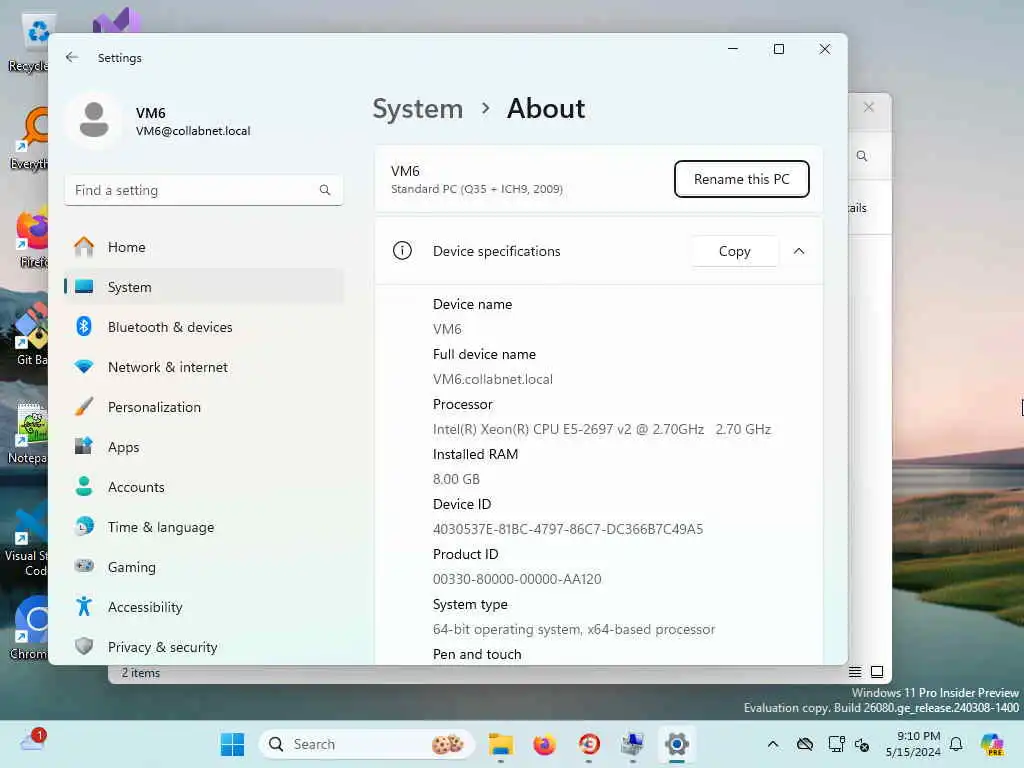Select the Intel Xeon processor value text
The image size is (1024, 768).
coord(601,429)
